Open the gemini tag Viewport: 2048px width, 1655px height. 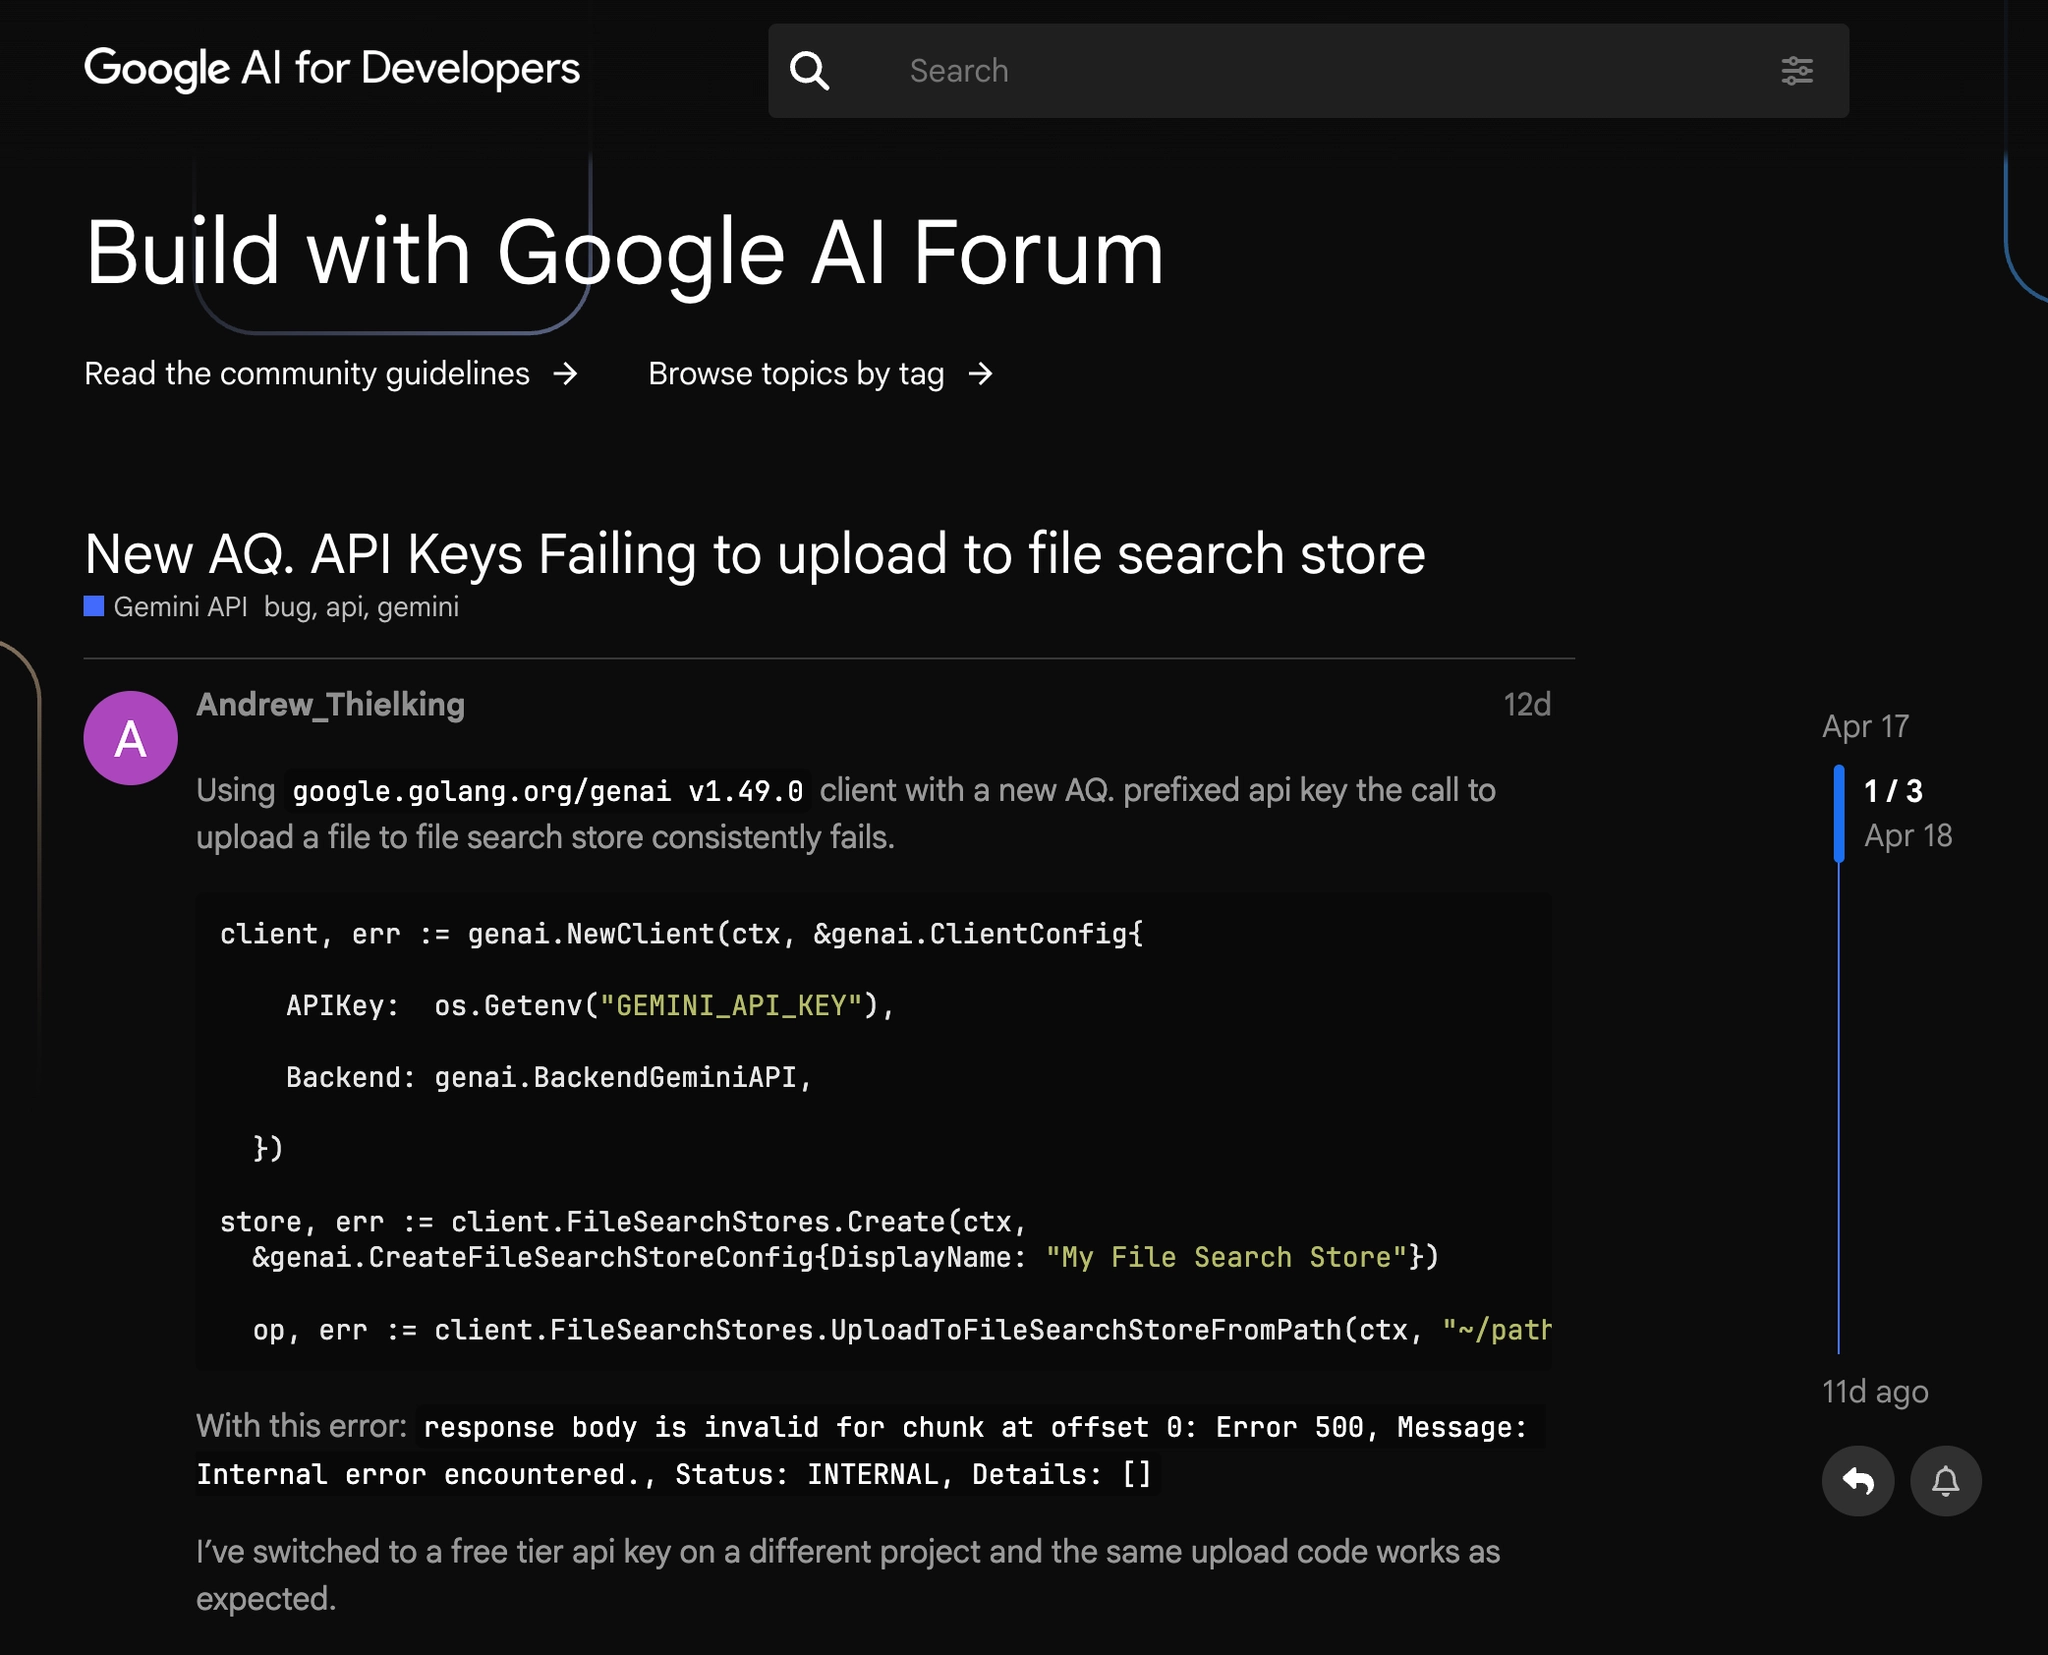tap(417, 607)
